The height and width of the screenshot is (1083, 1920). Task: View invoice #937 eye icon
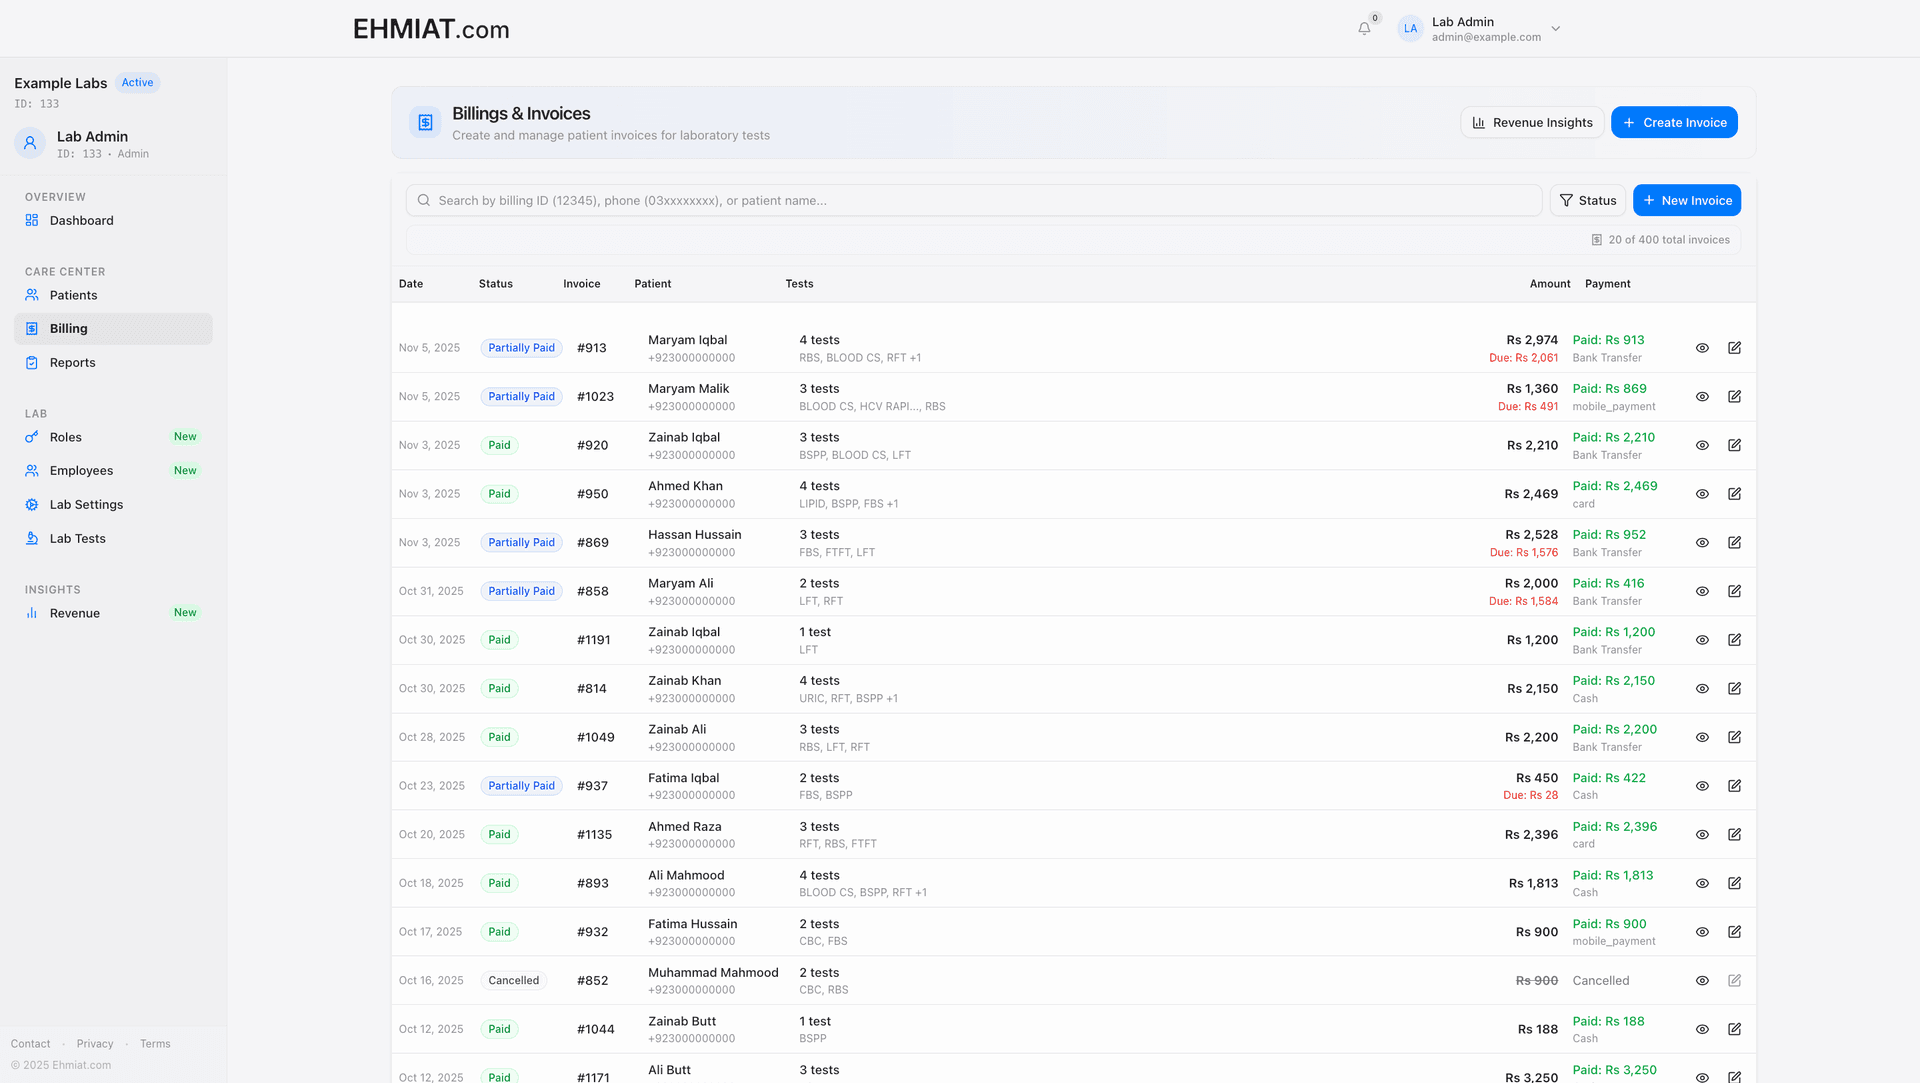click(x=1702, y=786)
